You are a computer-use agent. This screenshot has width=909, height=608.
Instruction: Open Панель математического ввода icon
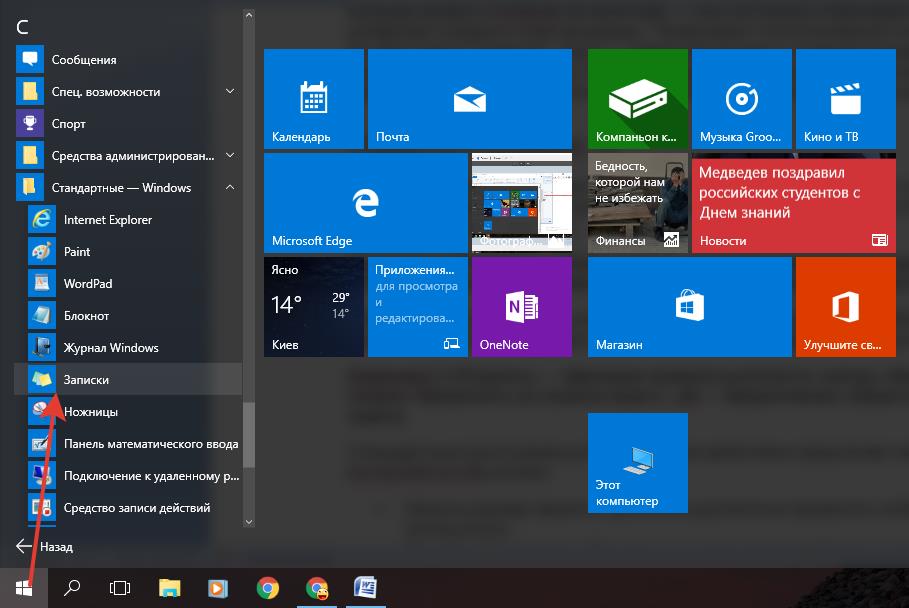pyautogui.click(x=42, y=443)
